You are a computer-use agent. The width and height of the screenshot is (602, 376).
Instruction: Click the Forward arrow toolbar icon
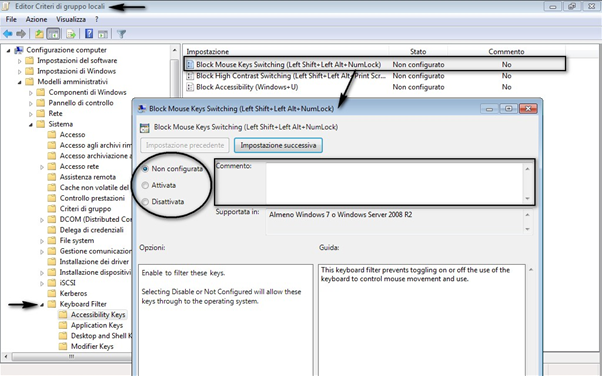[21, 34]
